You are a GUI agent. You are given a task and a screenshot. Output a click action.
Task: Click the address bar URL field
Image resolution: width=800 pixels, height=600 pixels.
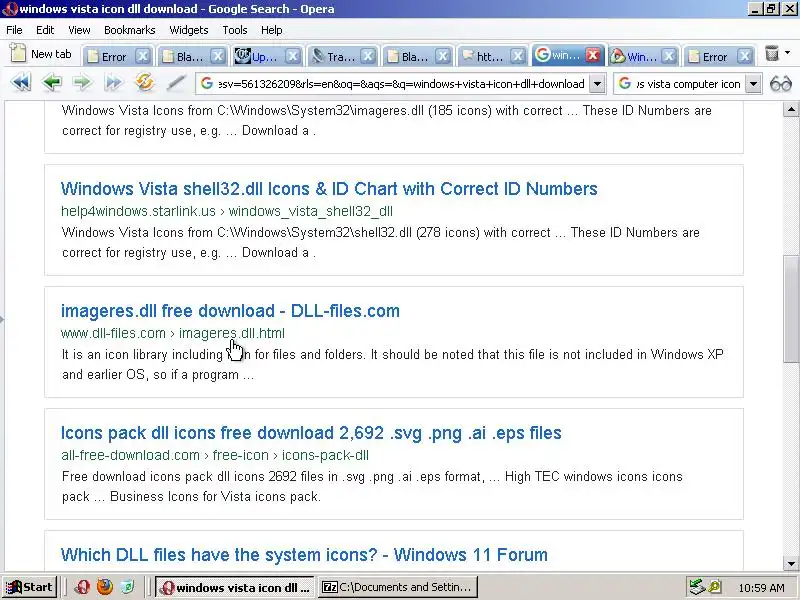tap(401, 84)
